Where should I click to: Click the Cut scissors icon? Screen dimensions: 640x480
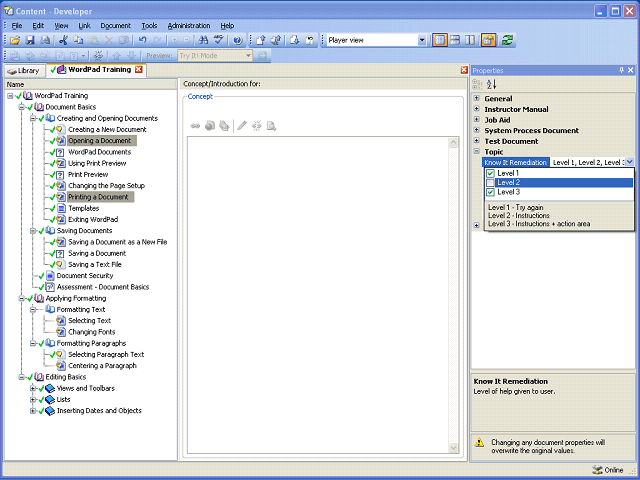(x=63, y=40)
